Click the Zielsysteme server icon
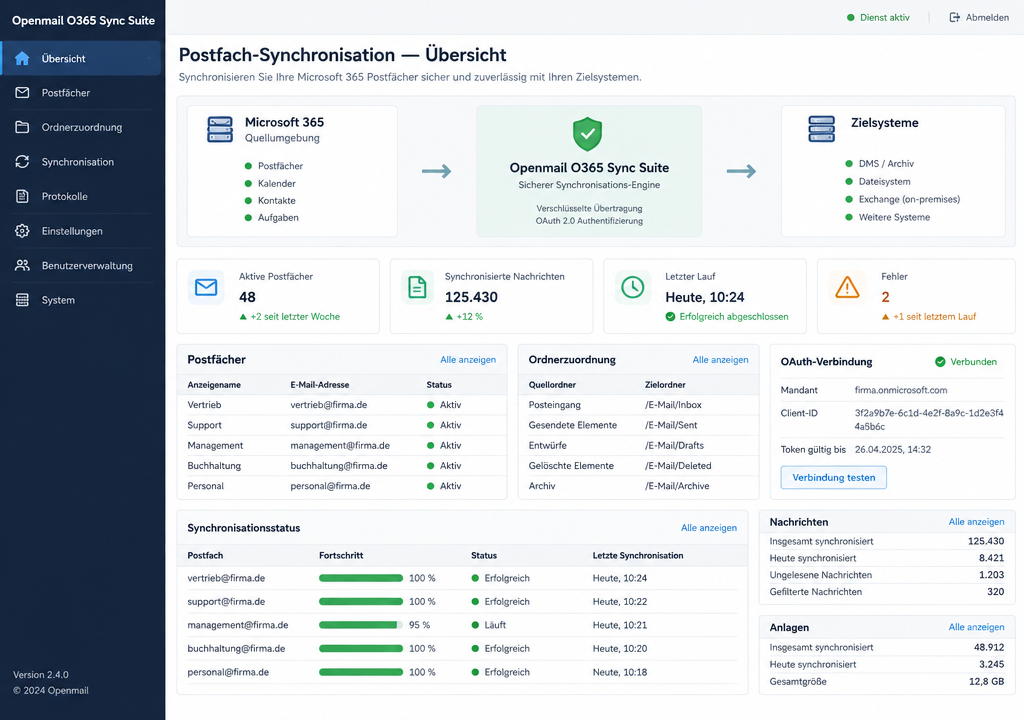This screenshot has width=1024, height=720. coord(822,129)
